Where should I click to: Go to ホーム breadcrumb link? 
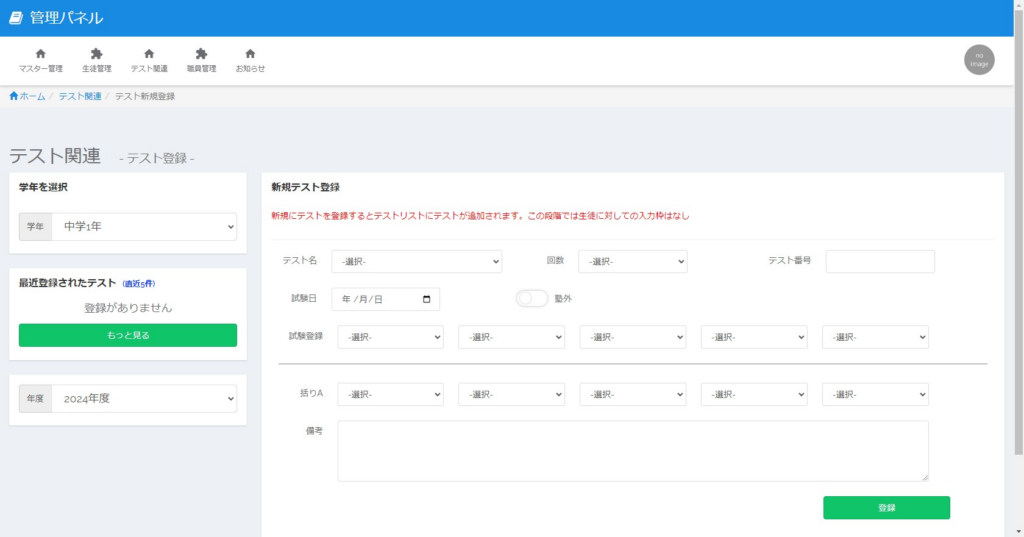[27, 96]
